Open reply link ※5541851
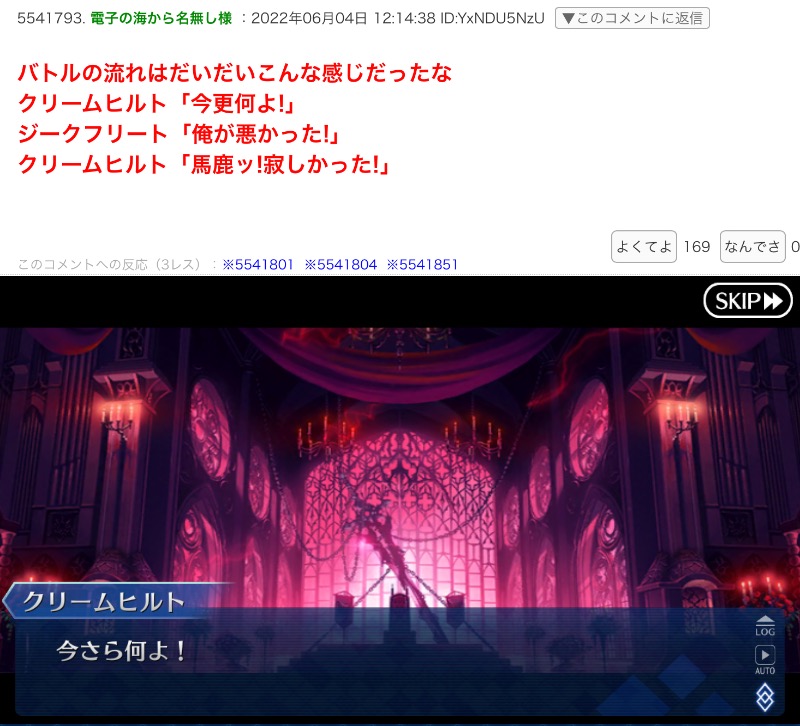Viewport: 800px width, 726px height. pos(422,265)
